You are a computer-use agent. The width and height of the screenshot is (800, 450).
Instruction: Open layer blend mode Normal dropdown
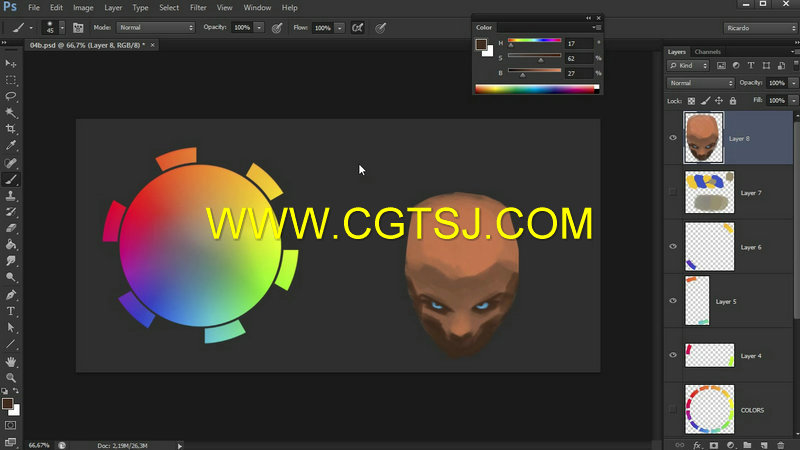[701, 83]
